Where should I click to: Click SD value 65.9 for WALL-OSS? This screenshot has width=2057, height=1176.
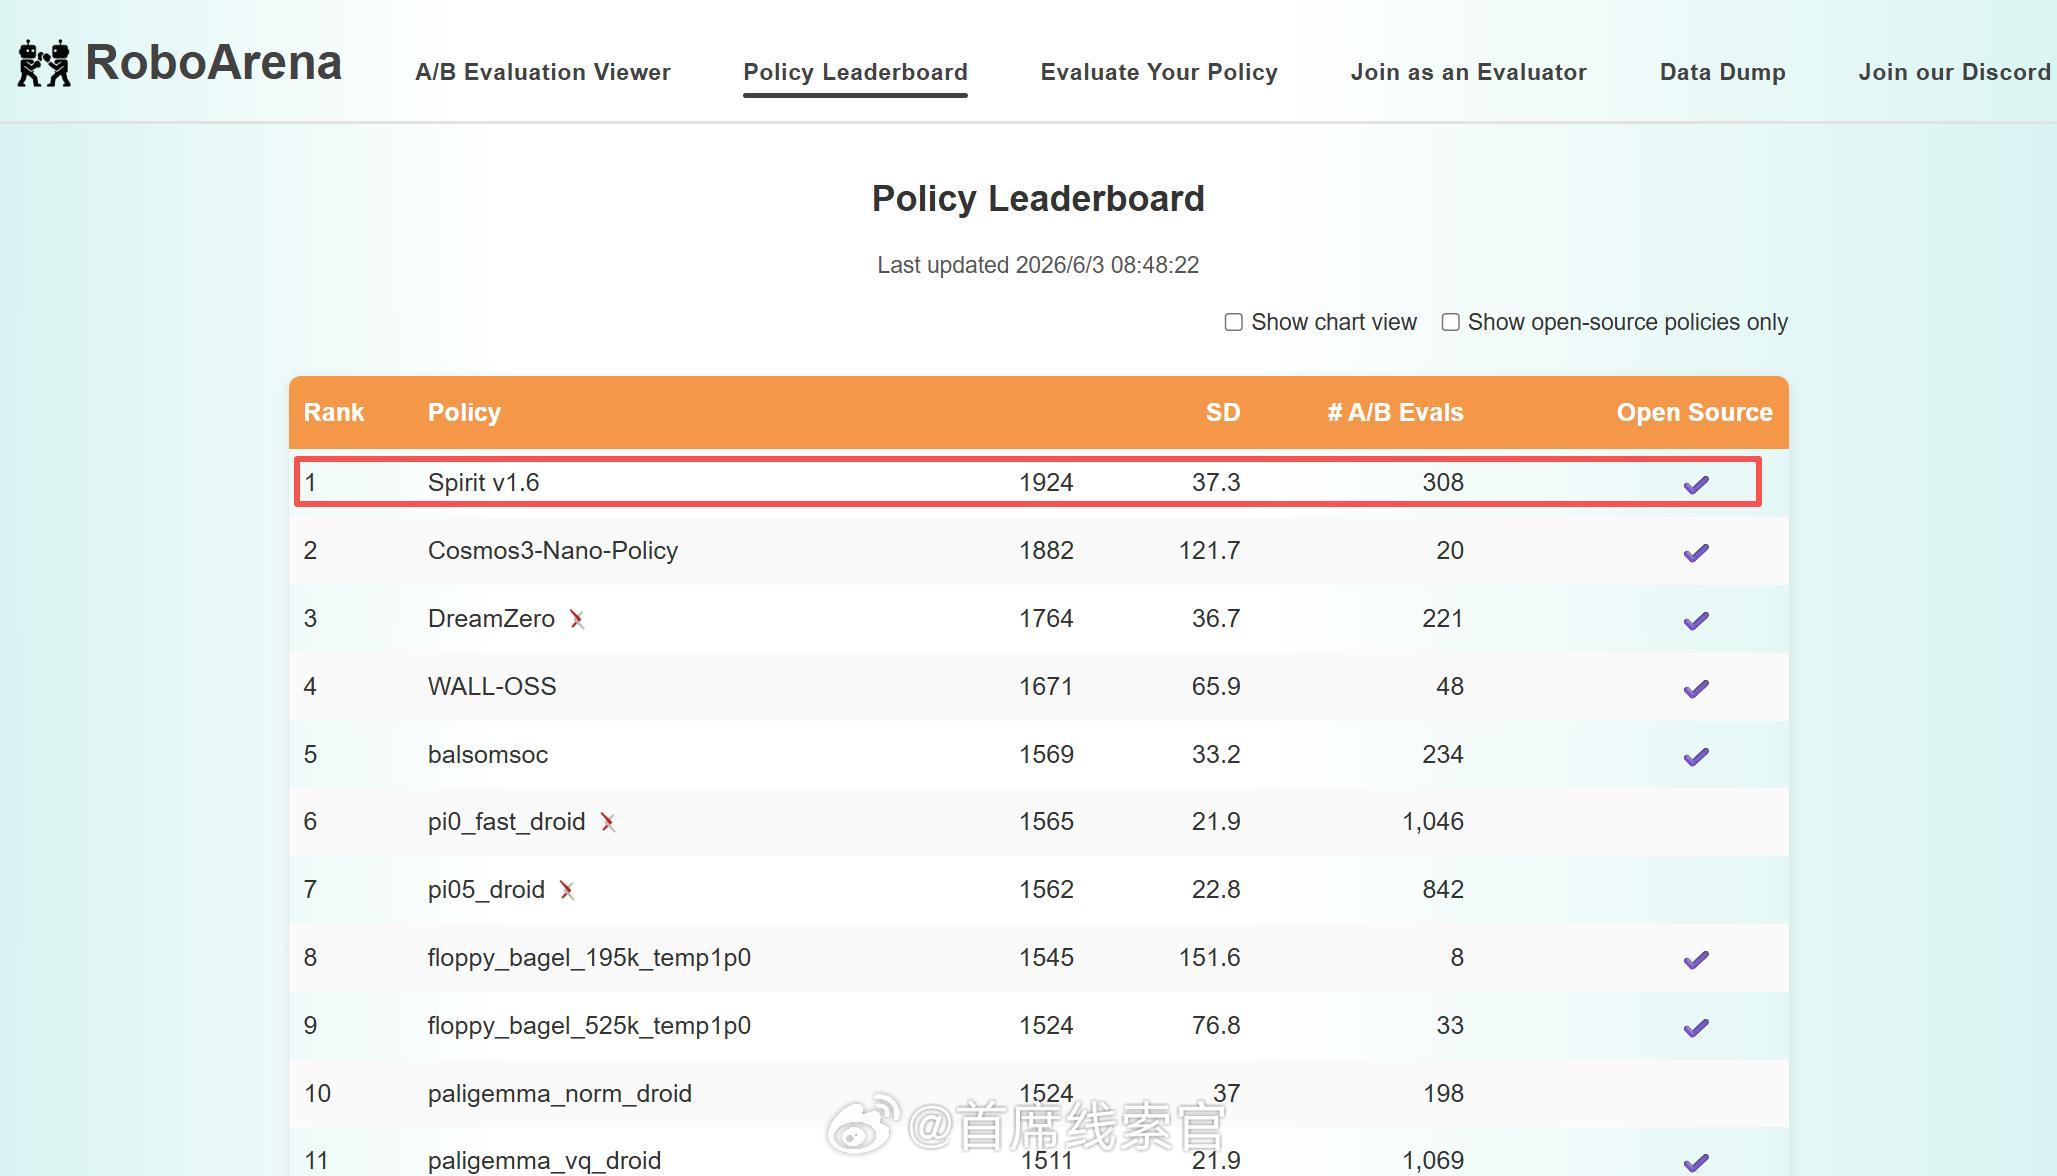click(x=1216, y=686)
